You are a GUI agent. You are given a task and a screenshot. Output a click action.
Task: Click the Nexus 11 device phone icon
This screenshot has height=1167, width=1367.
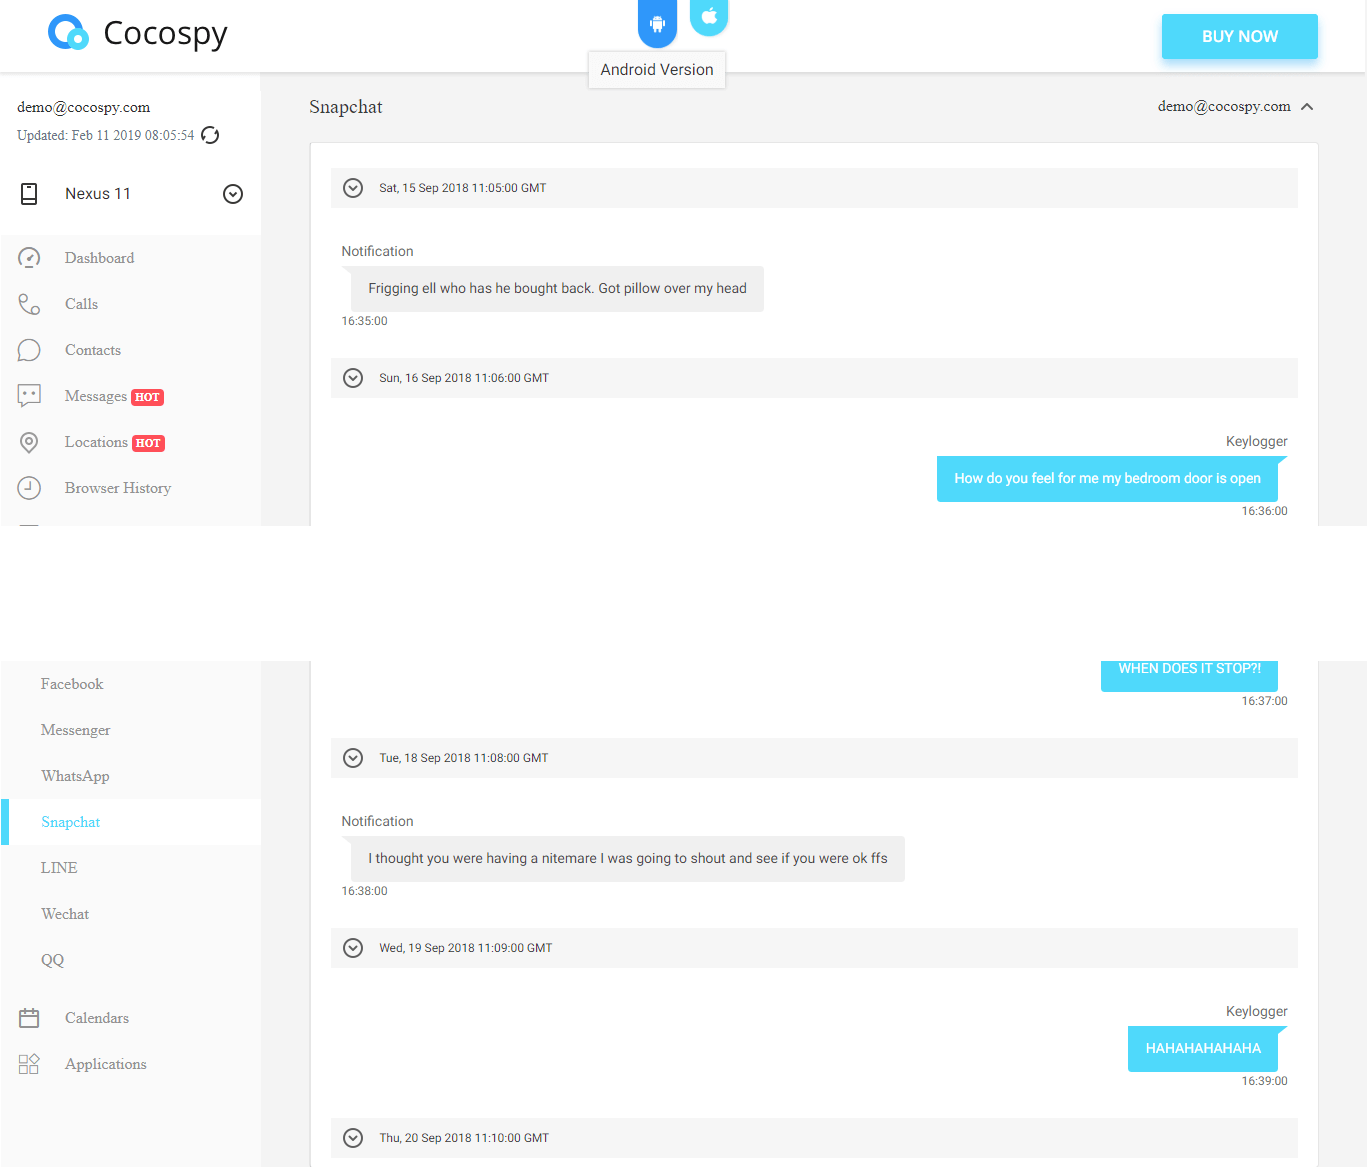pyautogui.click(x=29, y=194)
